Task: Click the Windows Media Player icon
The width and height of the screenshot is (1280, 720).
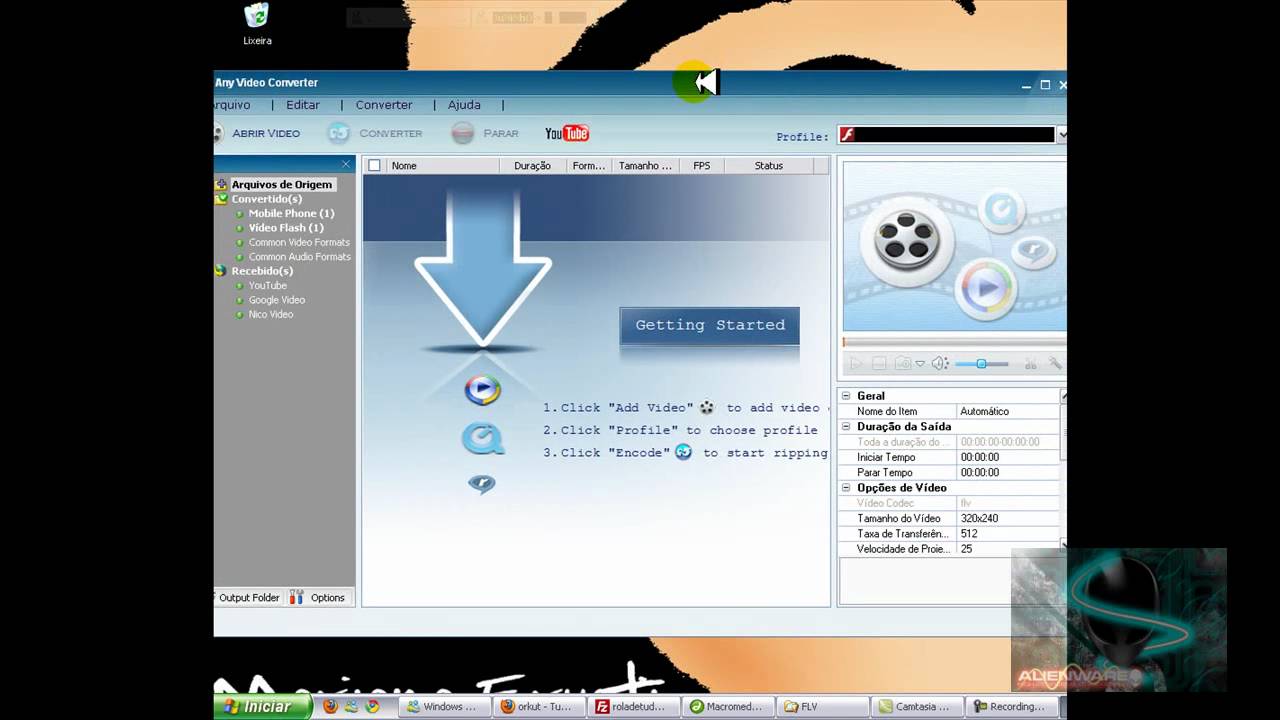Action: tap(482, 389)
